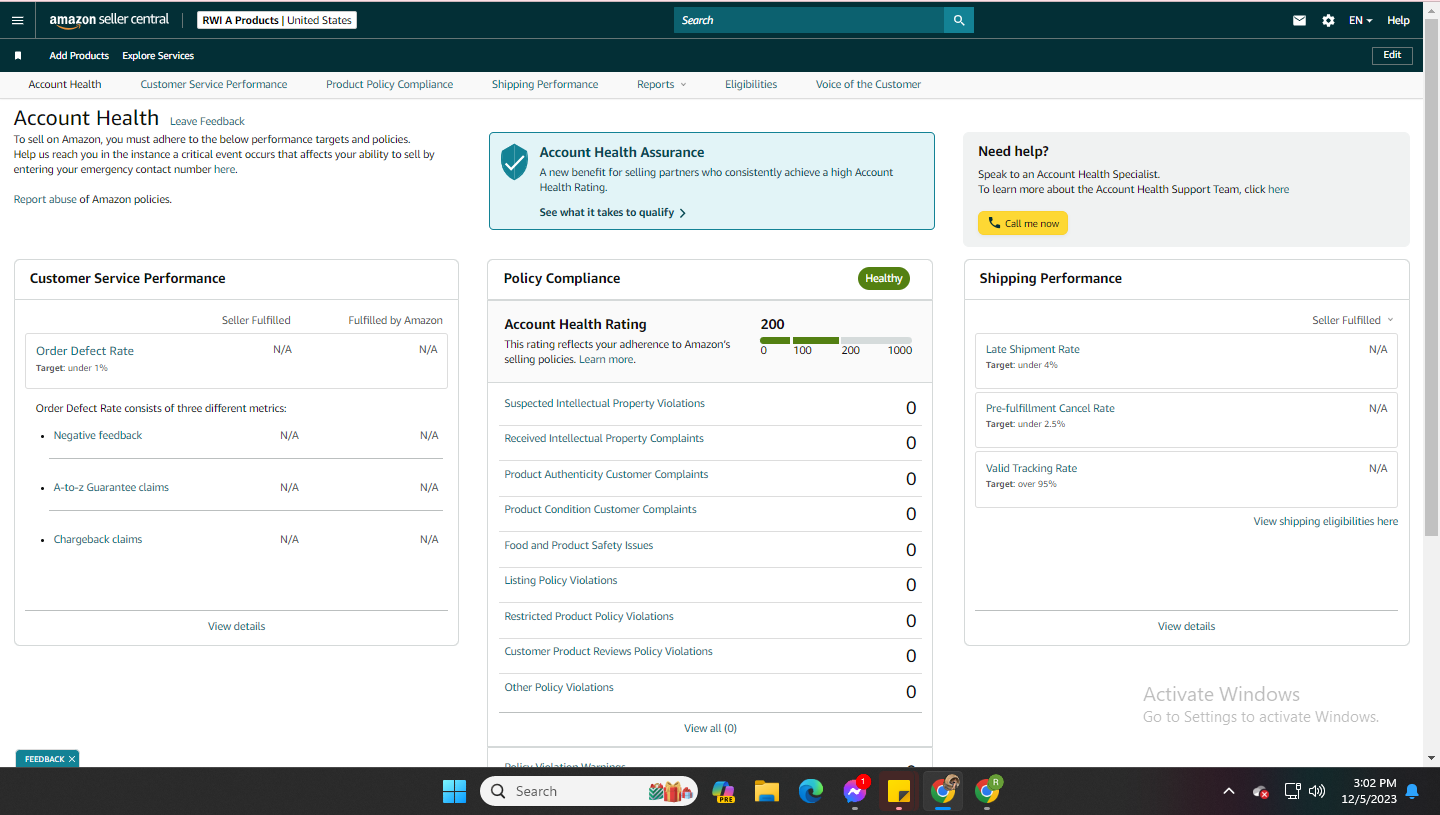1440x815 pixels.
Task: Open the Windows Start menu
Action: click(454, 791)
